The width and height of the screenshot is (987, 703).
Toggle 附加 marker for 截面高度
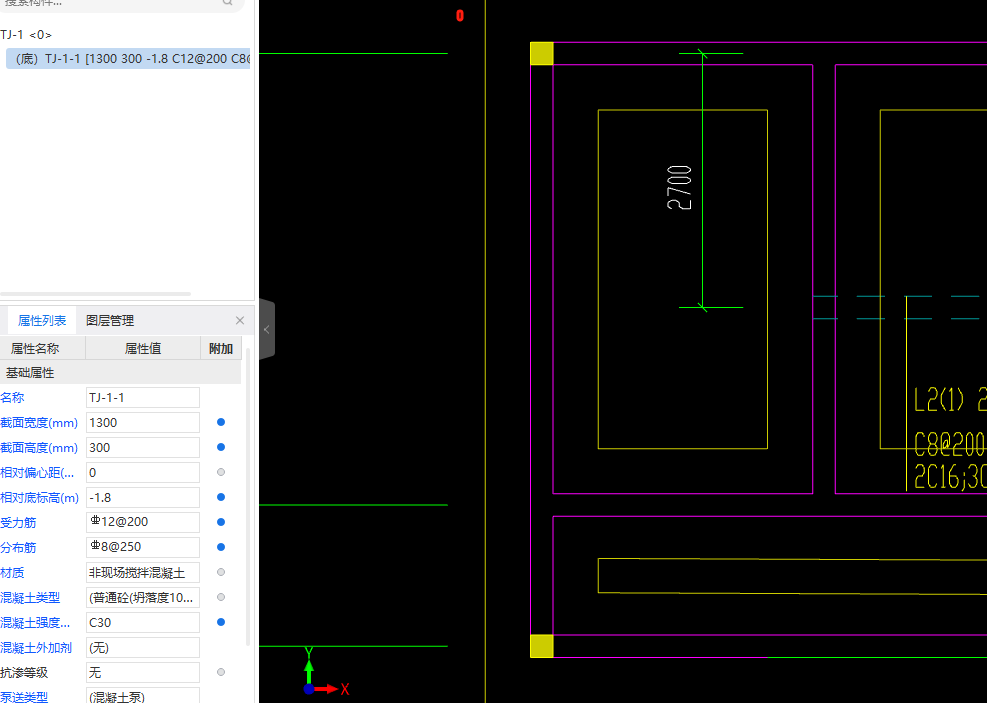(221, 447)
